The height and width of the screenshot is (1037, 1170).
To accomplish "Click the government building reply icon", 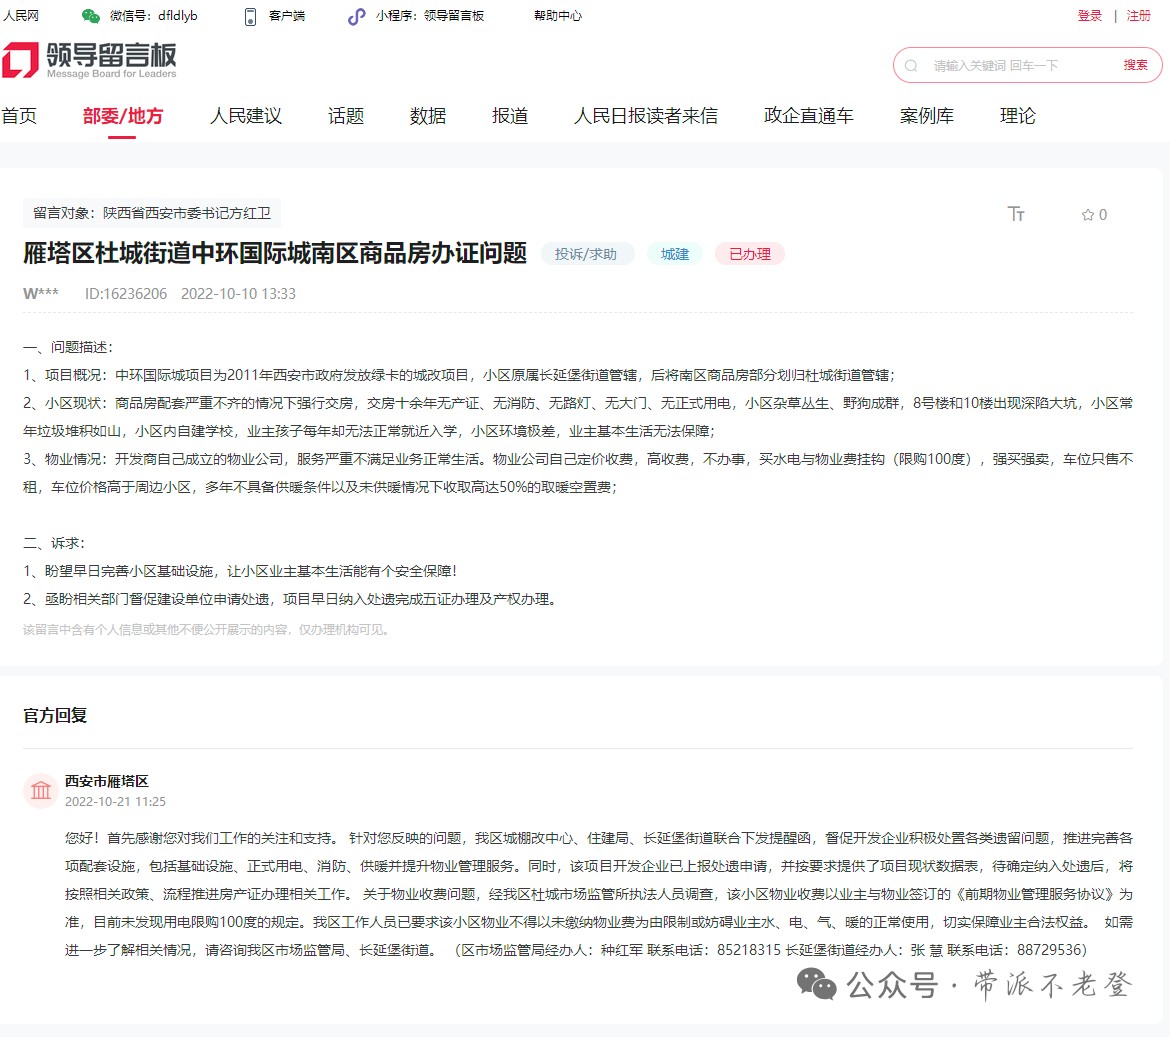I will tap(41, 791).
